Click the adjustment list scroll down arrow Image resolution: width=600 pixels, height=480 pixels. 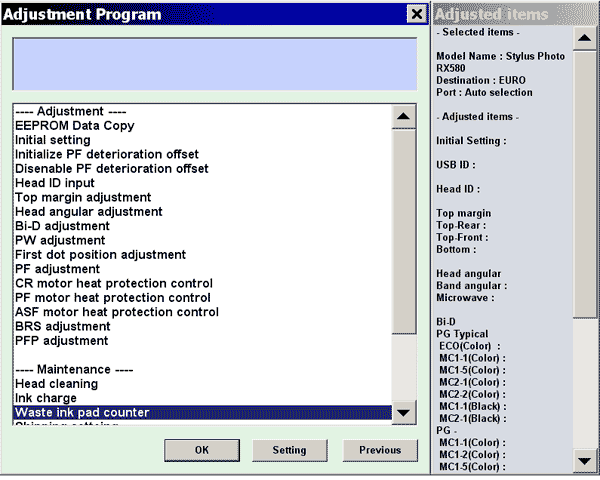coord(403,413)
